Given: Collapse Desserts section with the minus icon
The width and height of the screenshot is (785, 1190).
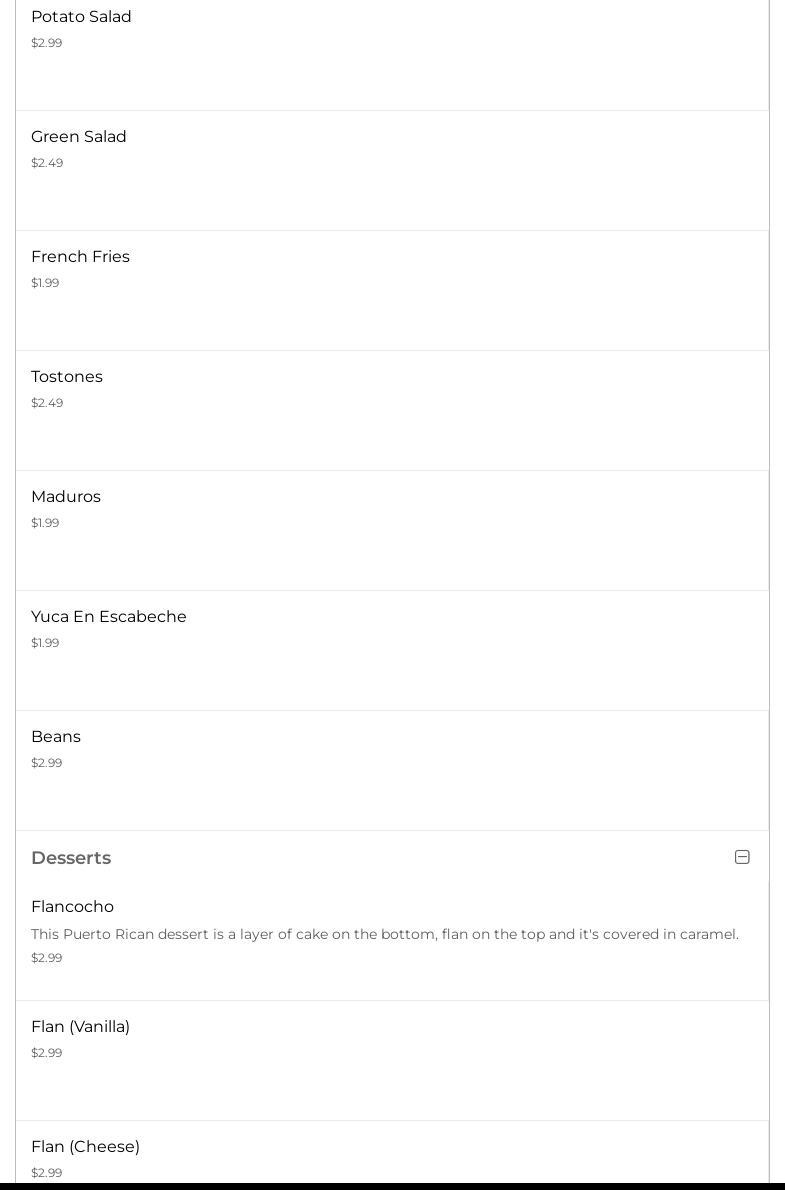Looking at the screenshot, I should tap(742, 857).
